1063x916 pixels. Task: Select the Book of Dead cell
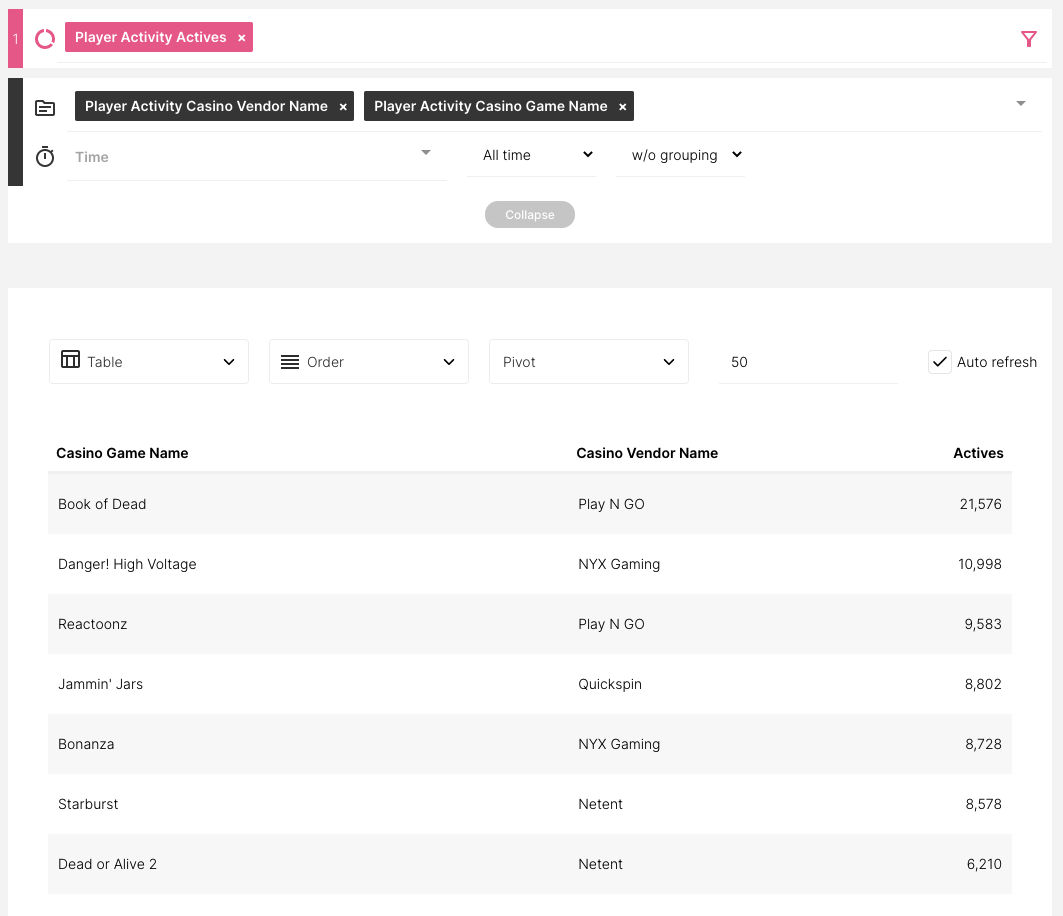point(102,504)
